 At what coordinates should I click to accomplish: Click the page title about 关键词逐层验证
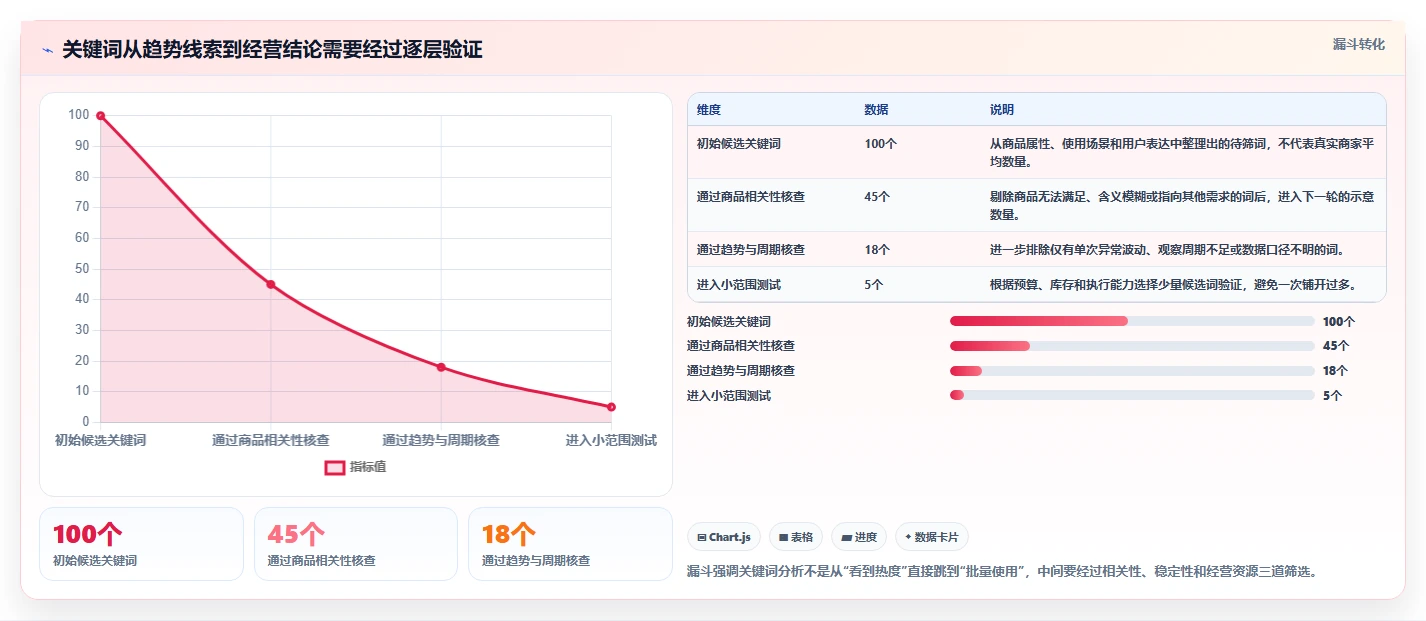tap(272, 50)
